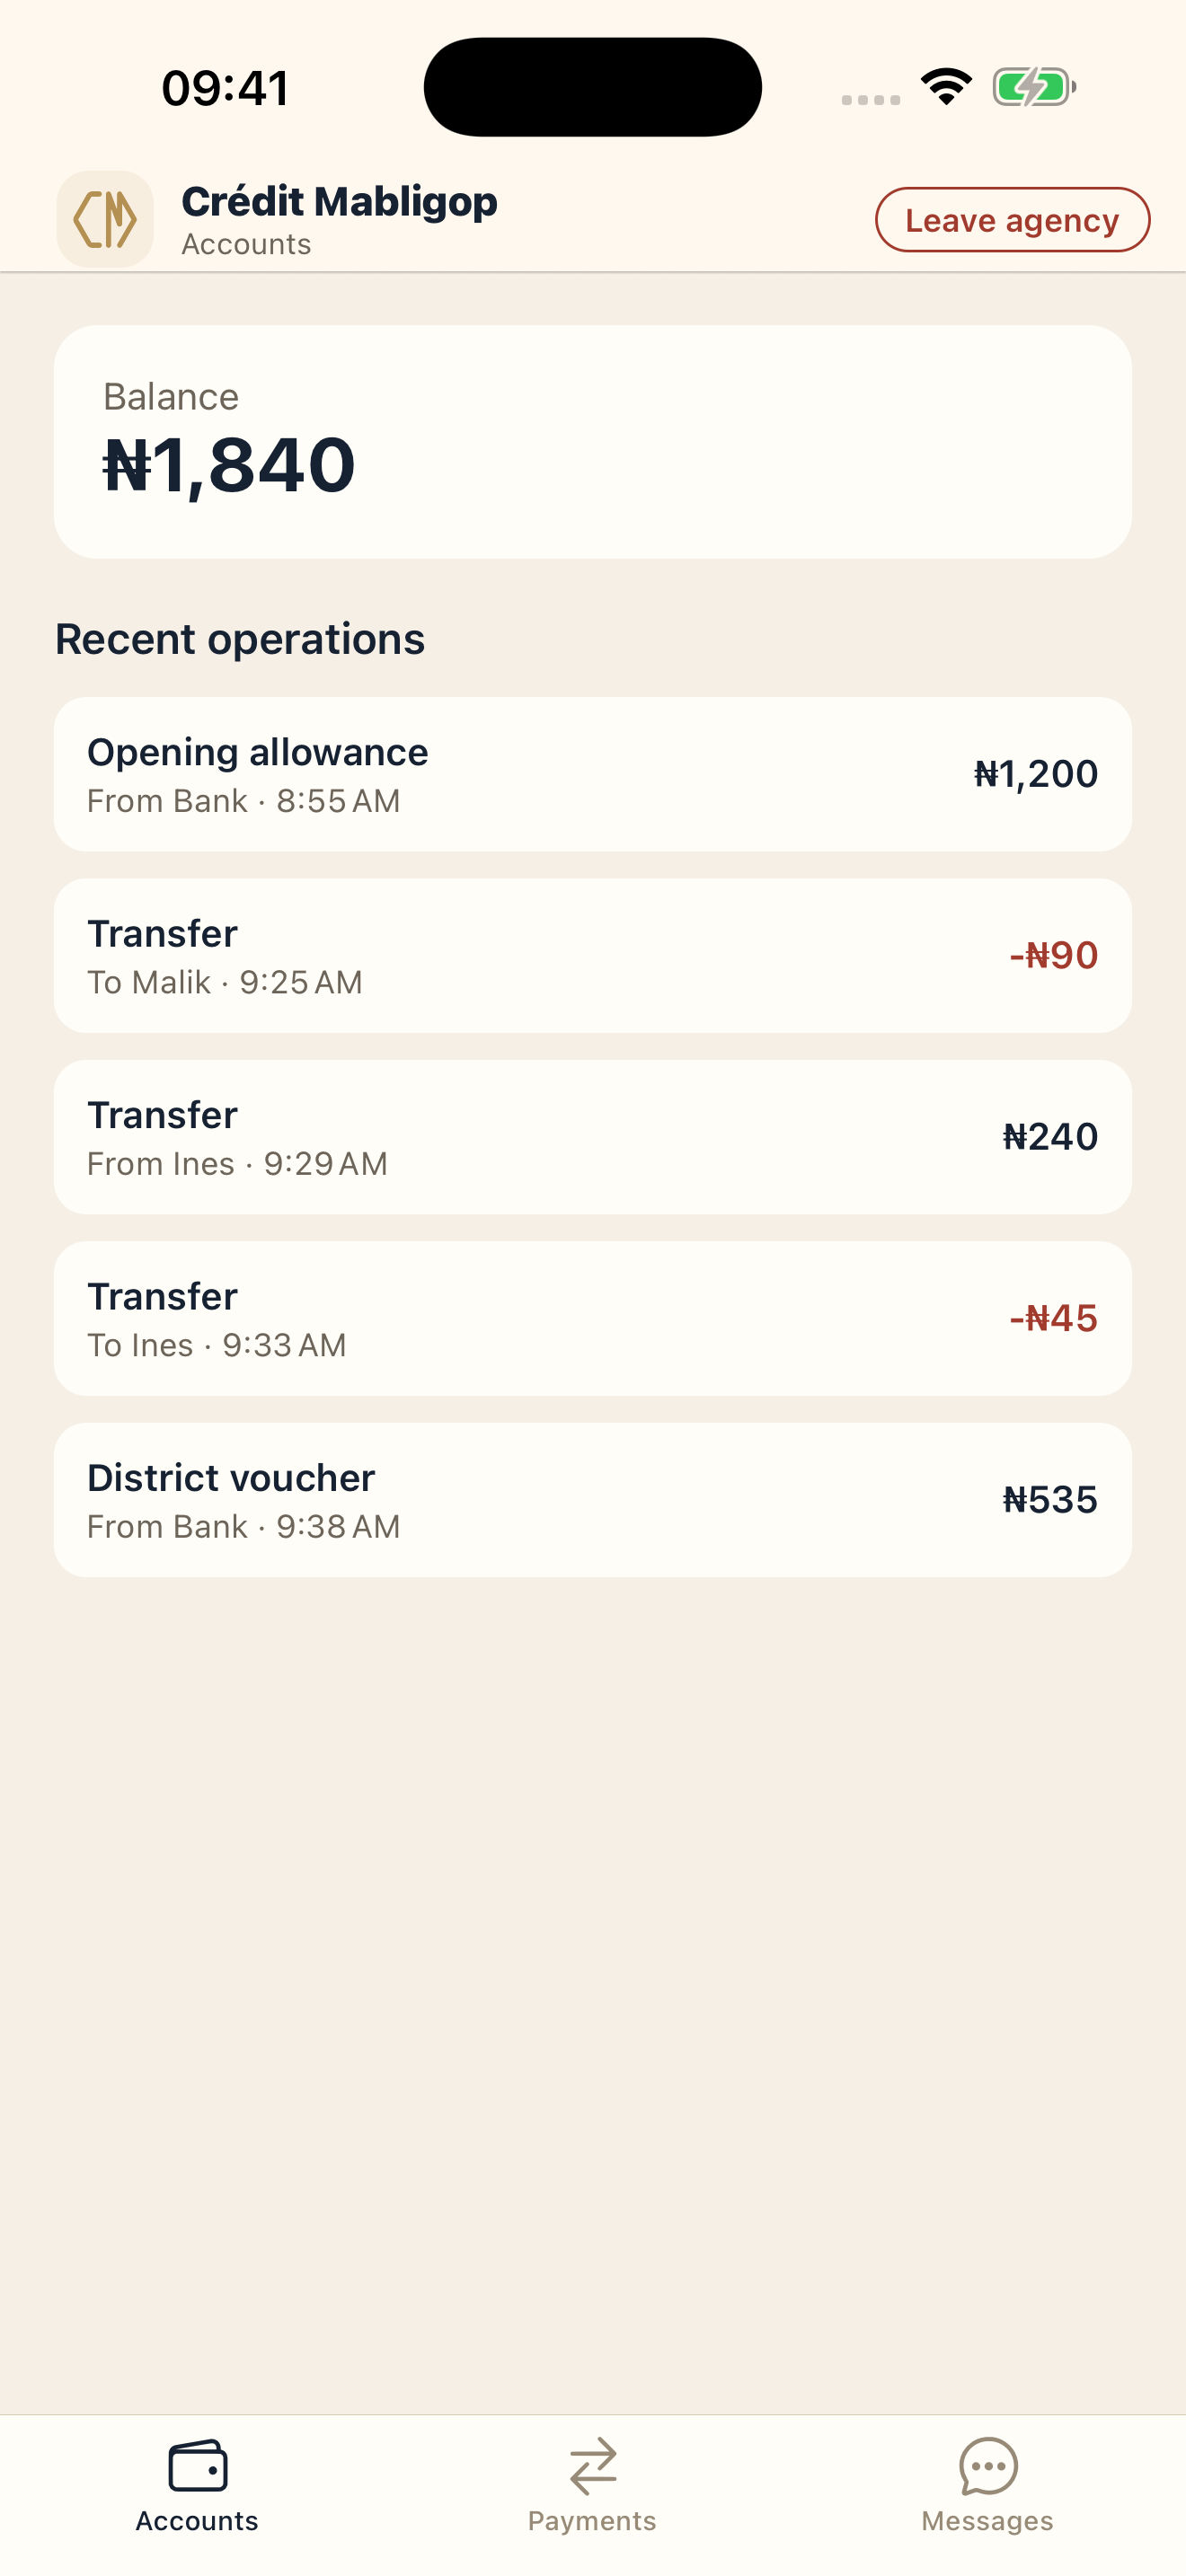Open the transfer from Ines entry
The image size is (1186, 2576).
592,1137
